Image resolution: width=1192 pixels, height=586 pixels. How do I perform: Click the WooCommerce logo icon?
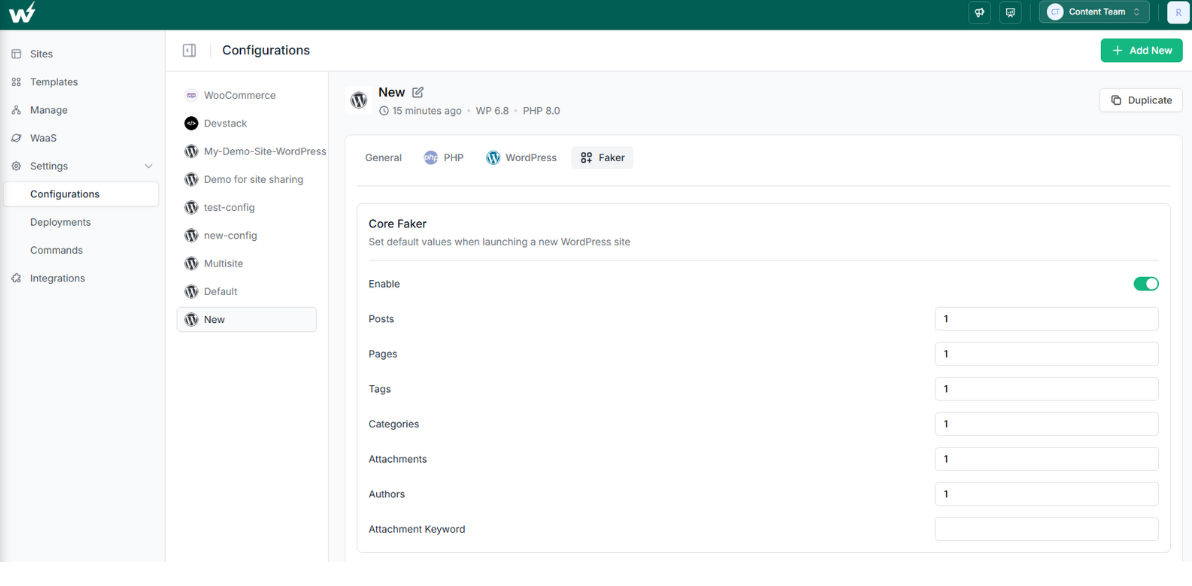click(192, 95)
